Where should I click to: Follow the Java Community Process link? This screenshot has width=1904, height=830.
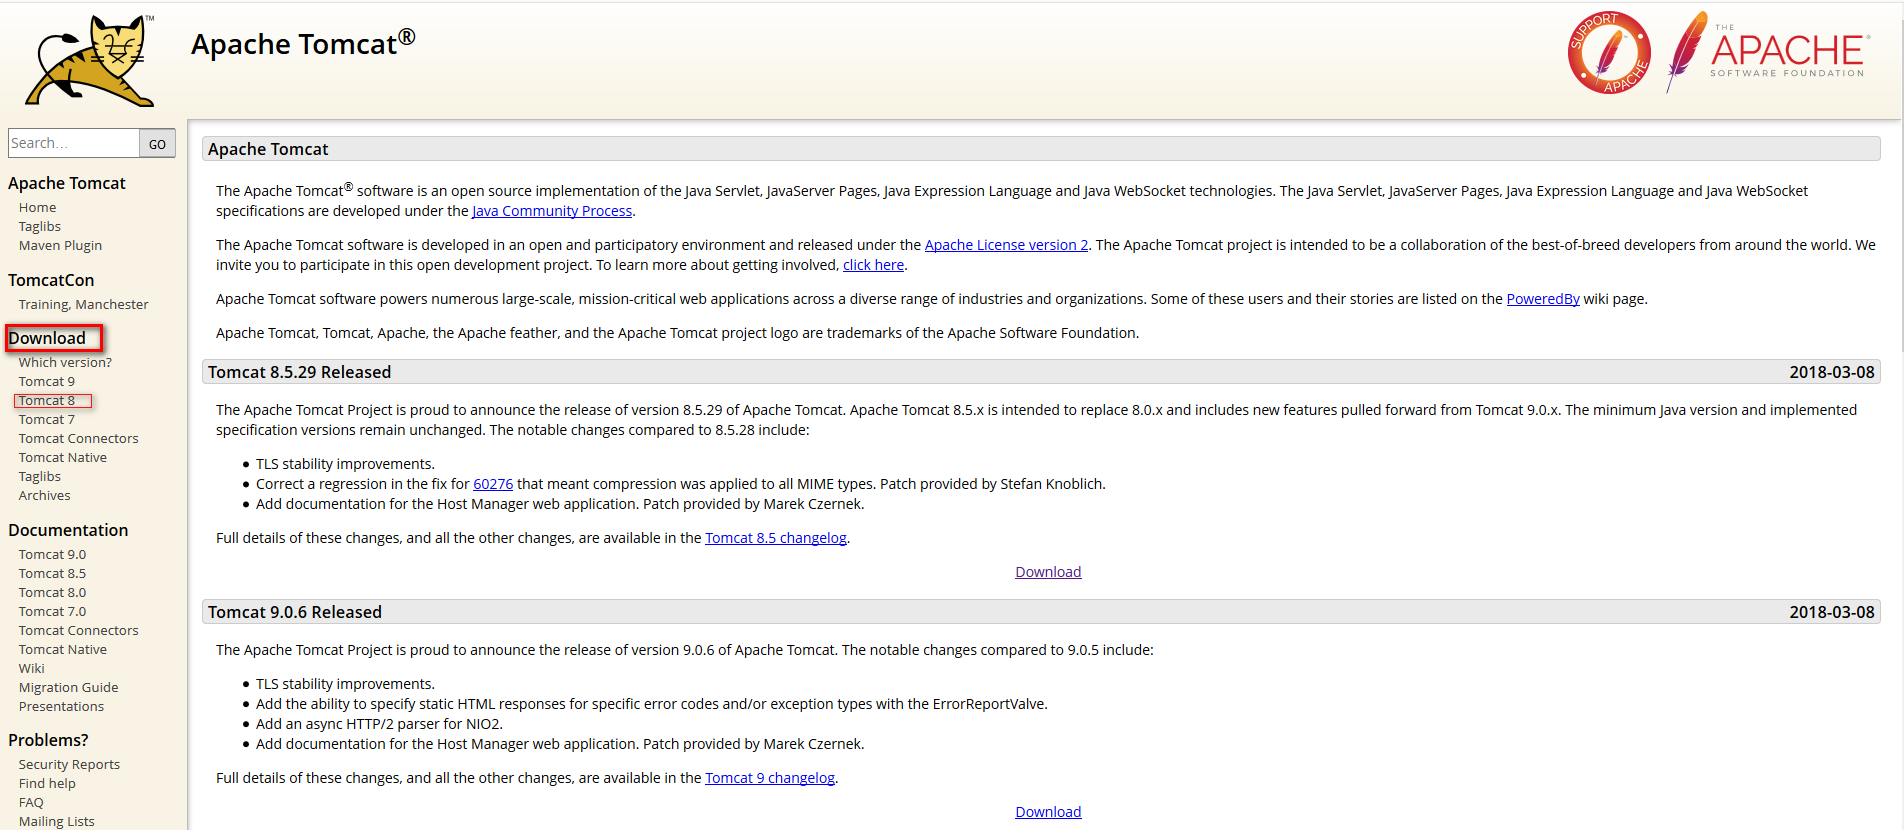[552, 211]
